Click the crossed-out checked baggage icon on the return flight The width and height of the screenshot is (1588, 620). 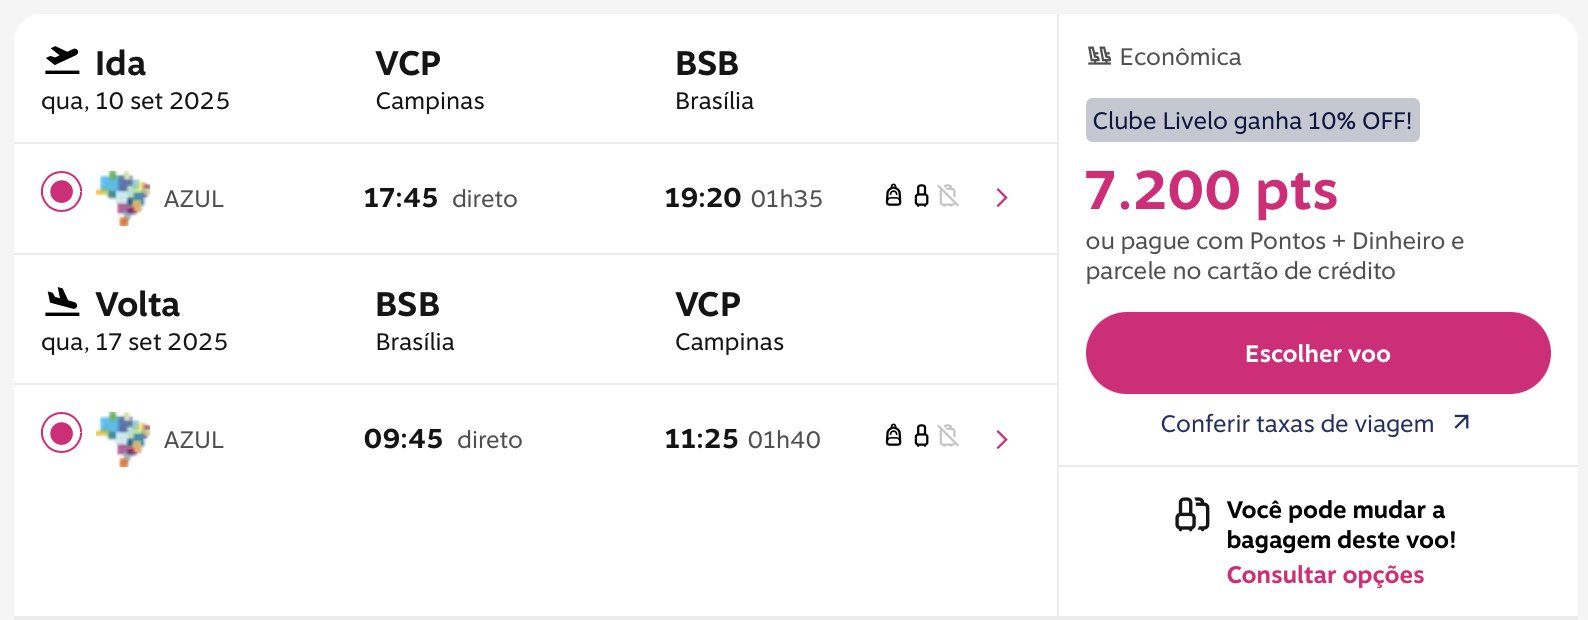[x=948, y=435]
